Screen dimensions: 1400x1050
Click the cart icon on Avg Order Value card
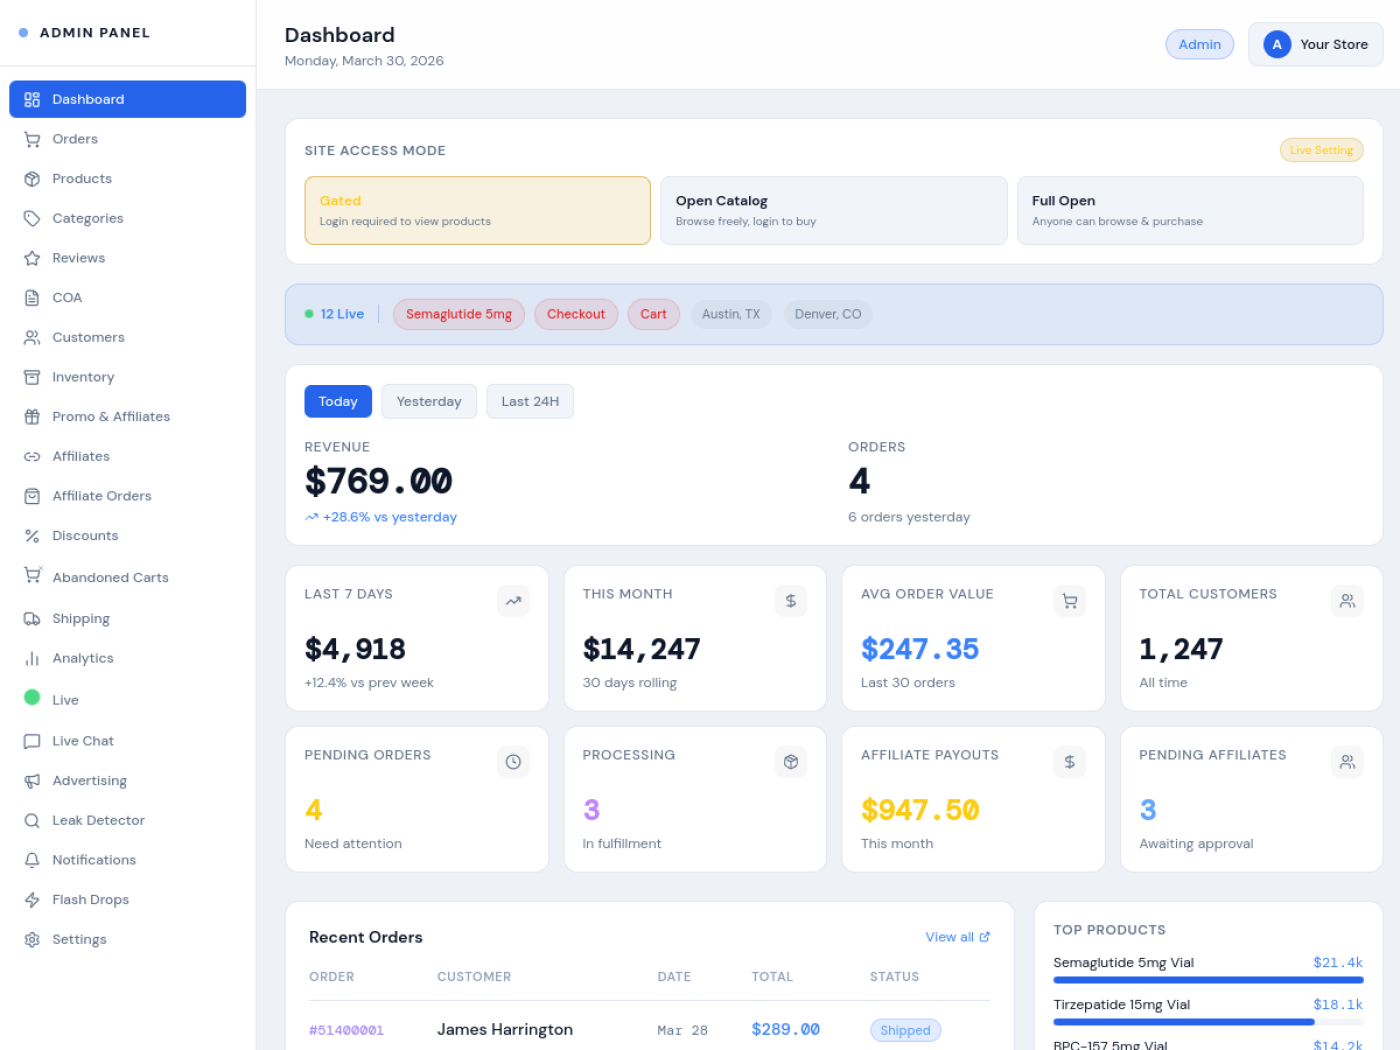tap(1069, 601)
